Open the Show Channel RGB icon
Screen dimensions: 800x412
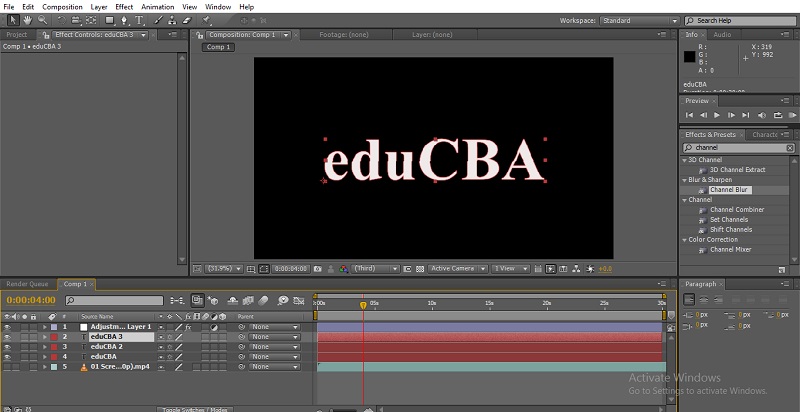pos(344,269)
